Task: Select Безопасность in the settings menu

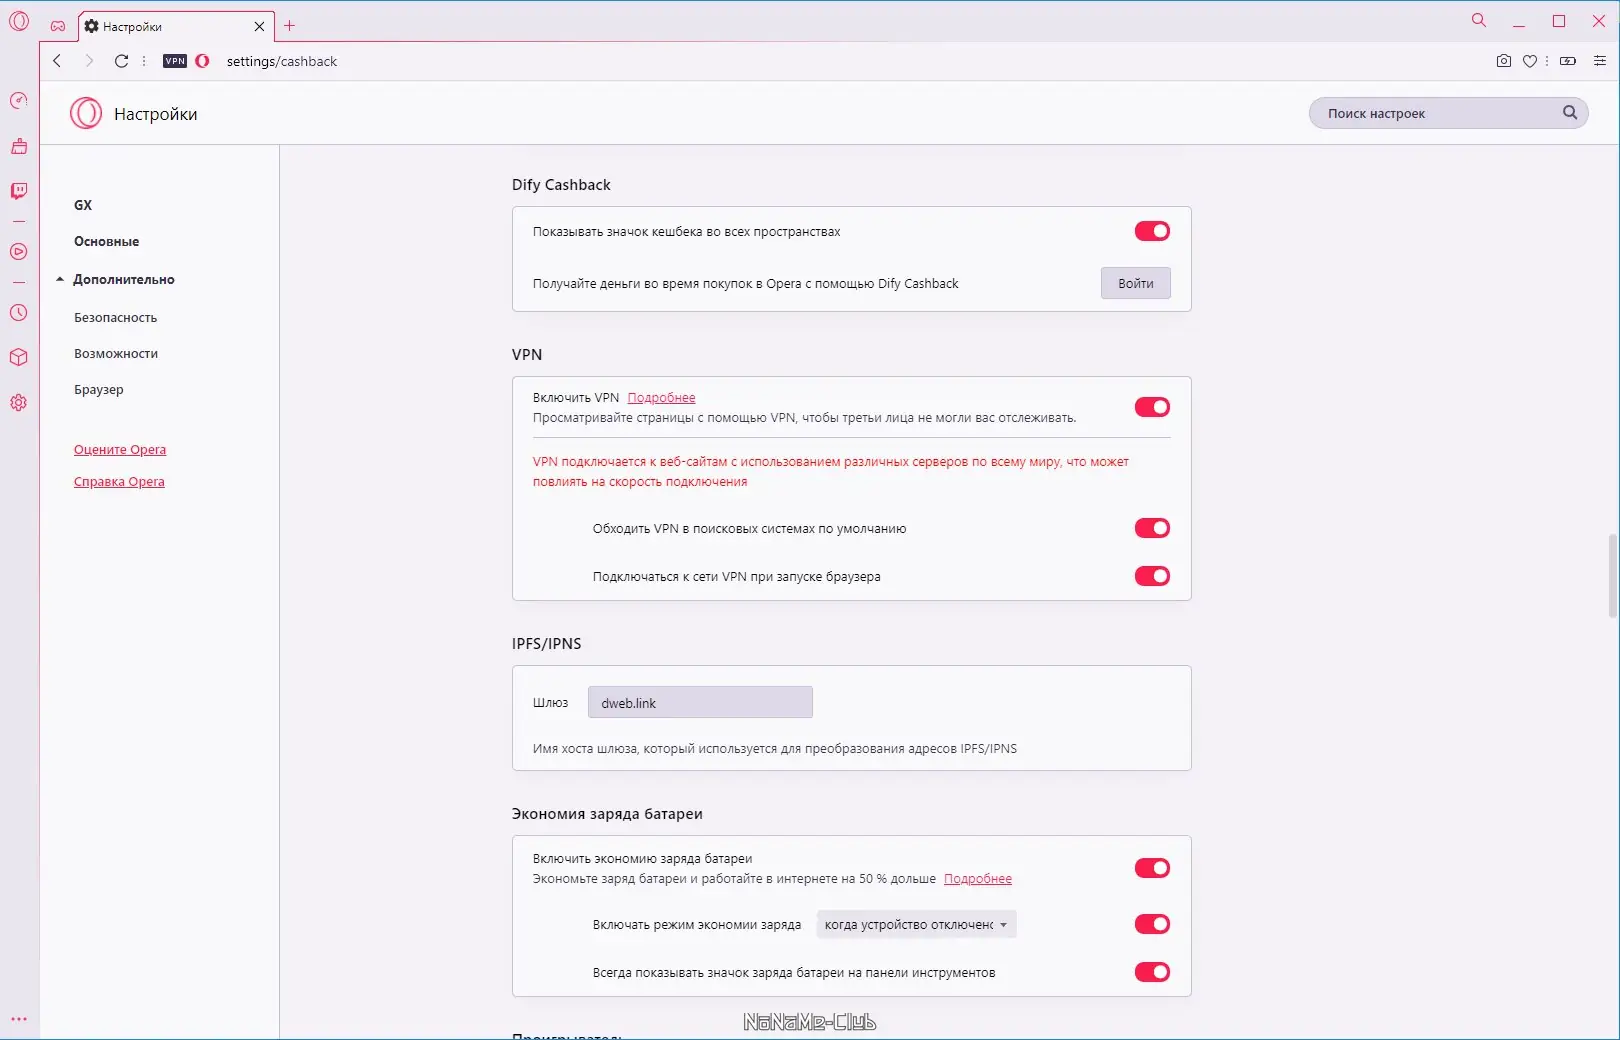Action: pos(116,318)
